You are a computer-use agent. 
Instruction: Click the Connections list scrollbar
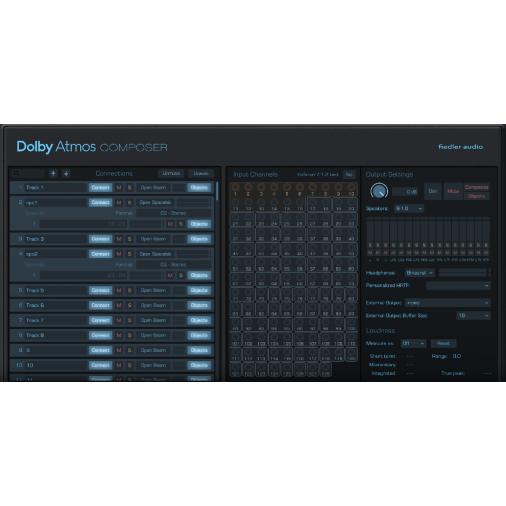217,191
